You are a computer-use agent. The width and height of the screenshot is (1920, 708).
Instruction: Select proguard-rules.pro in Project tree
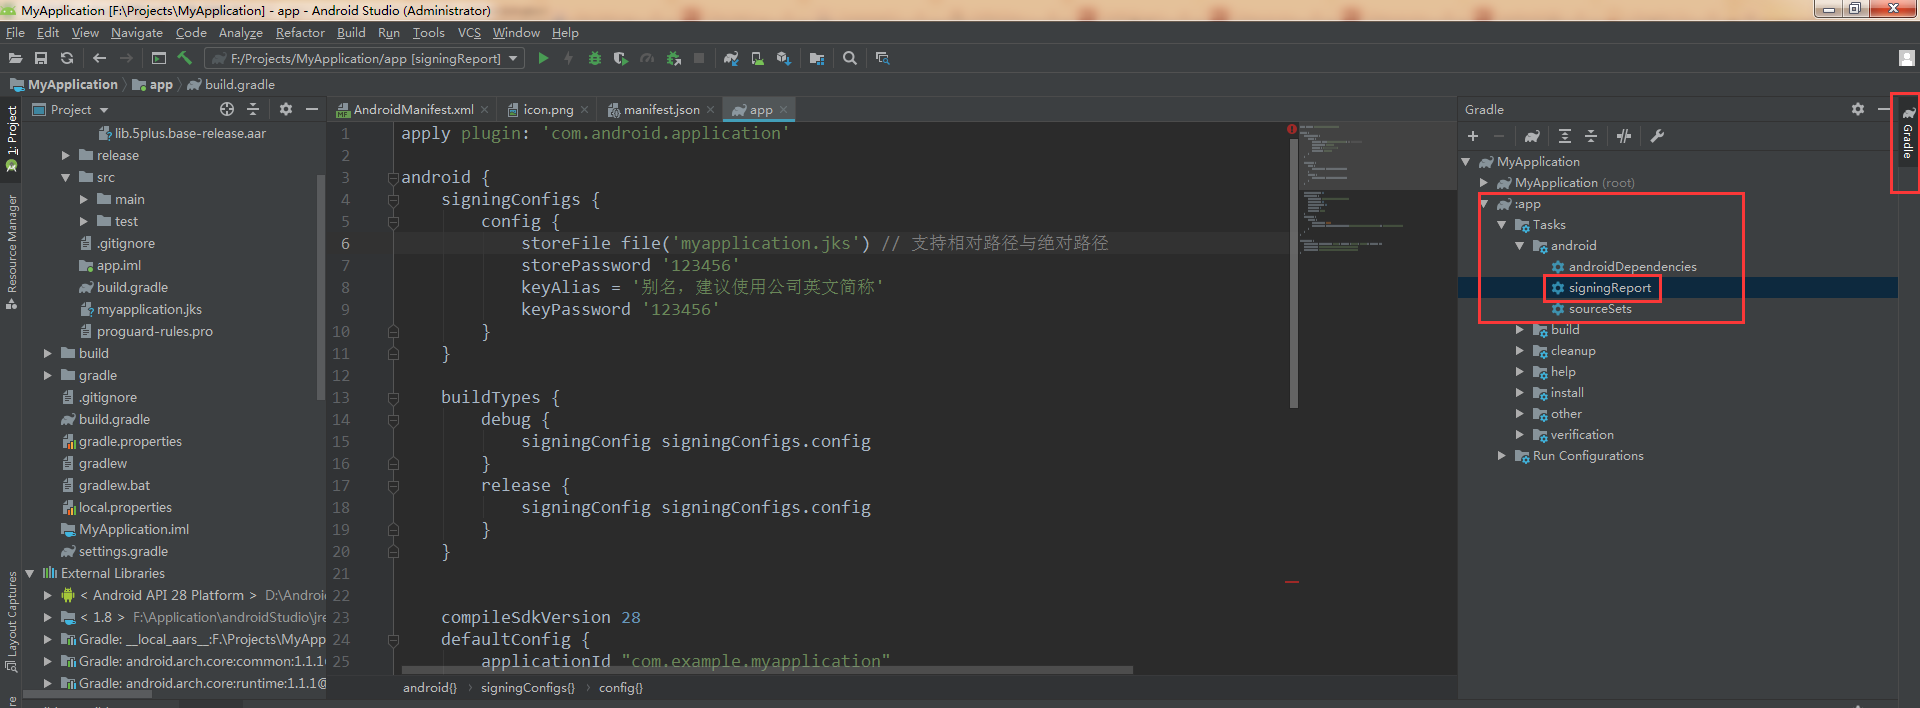[x=154, y=331]
